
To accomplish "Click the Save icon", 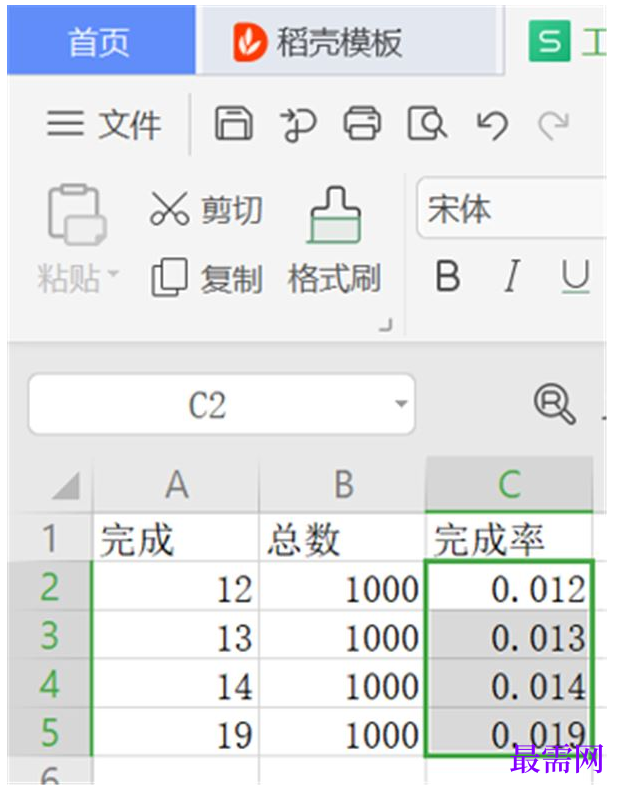I will (234, 123).
